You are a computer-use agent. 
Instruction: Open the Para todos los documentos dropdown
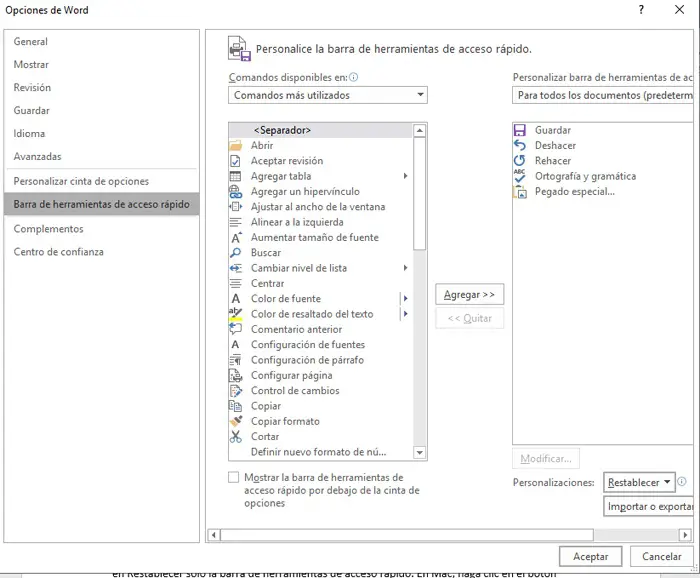pyautogui.click(x=603, y=95)
